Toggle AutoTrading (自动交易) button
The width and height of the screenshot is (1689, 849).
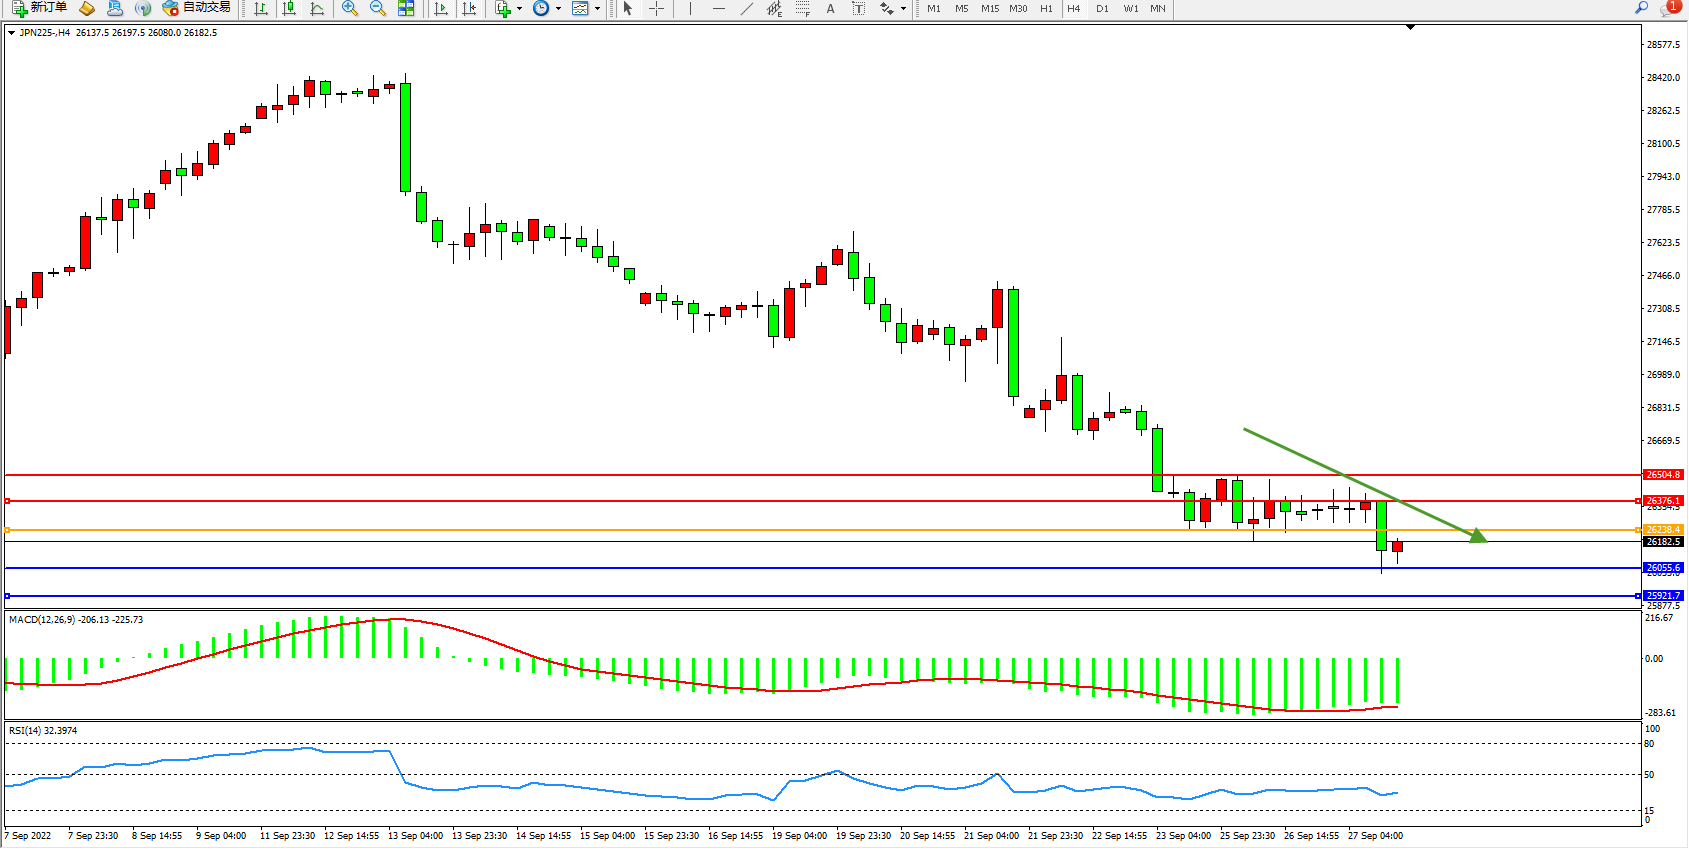(x=197, y=8)
